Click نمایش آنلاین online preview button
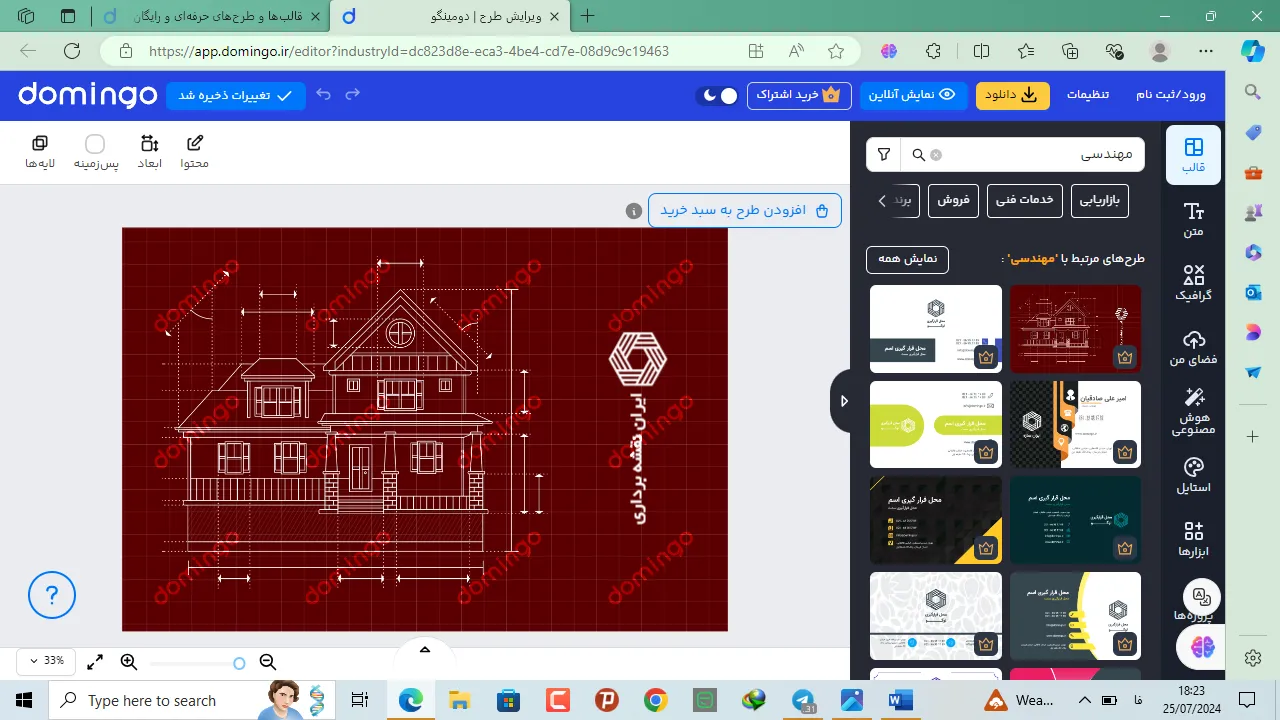The width and height of the screenshot is (1280, 720). 914,95
